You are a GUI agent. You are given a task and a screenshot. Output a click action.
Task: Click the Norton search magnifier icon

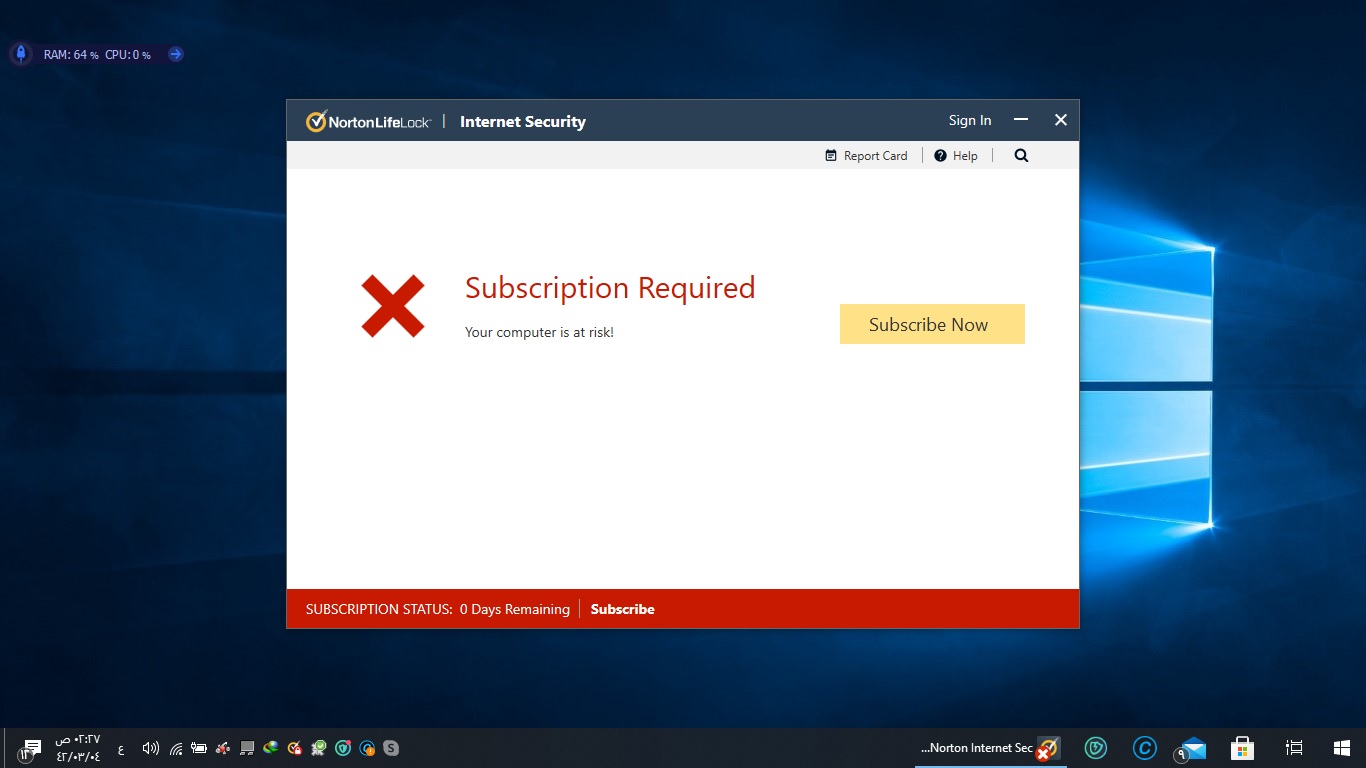click(1021, 155)
